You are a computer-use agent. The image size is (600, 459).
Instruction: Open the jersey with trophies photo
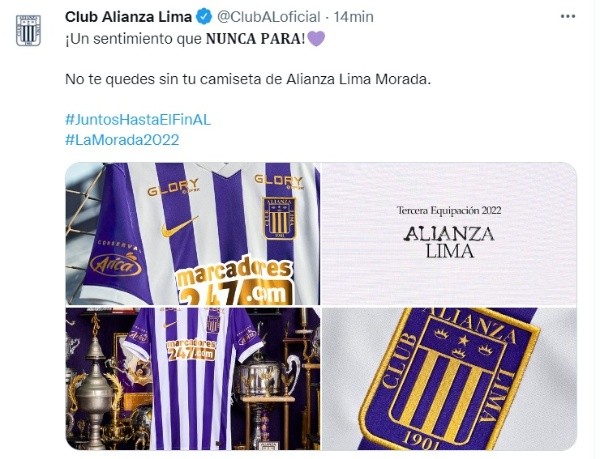[193, 379]
